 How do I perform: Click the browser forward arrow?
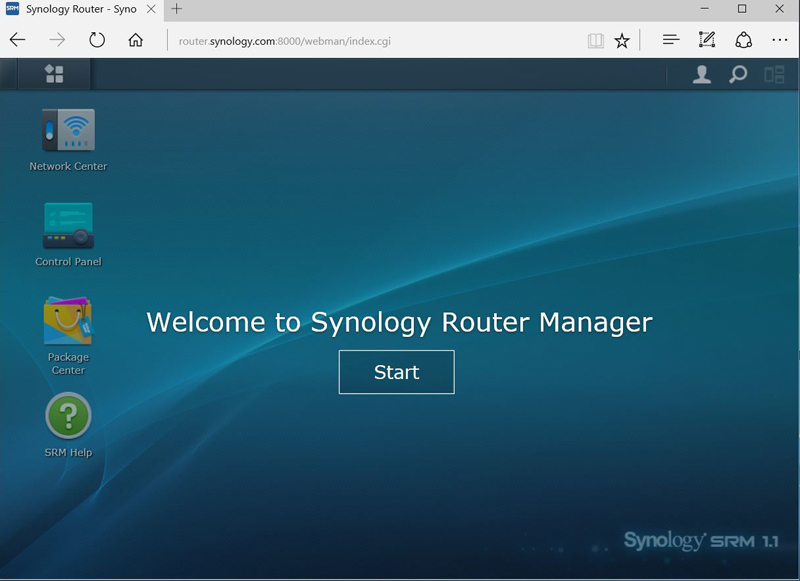(57, 40)
